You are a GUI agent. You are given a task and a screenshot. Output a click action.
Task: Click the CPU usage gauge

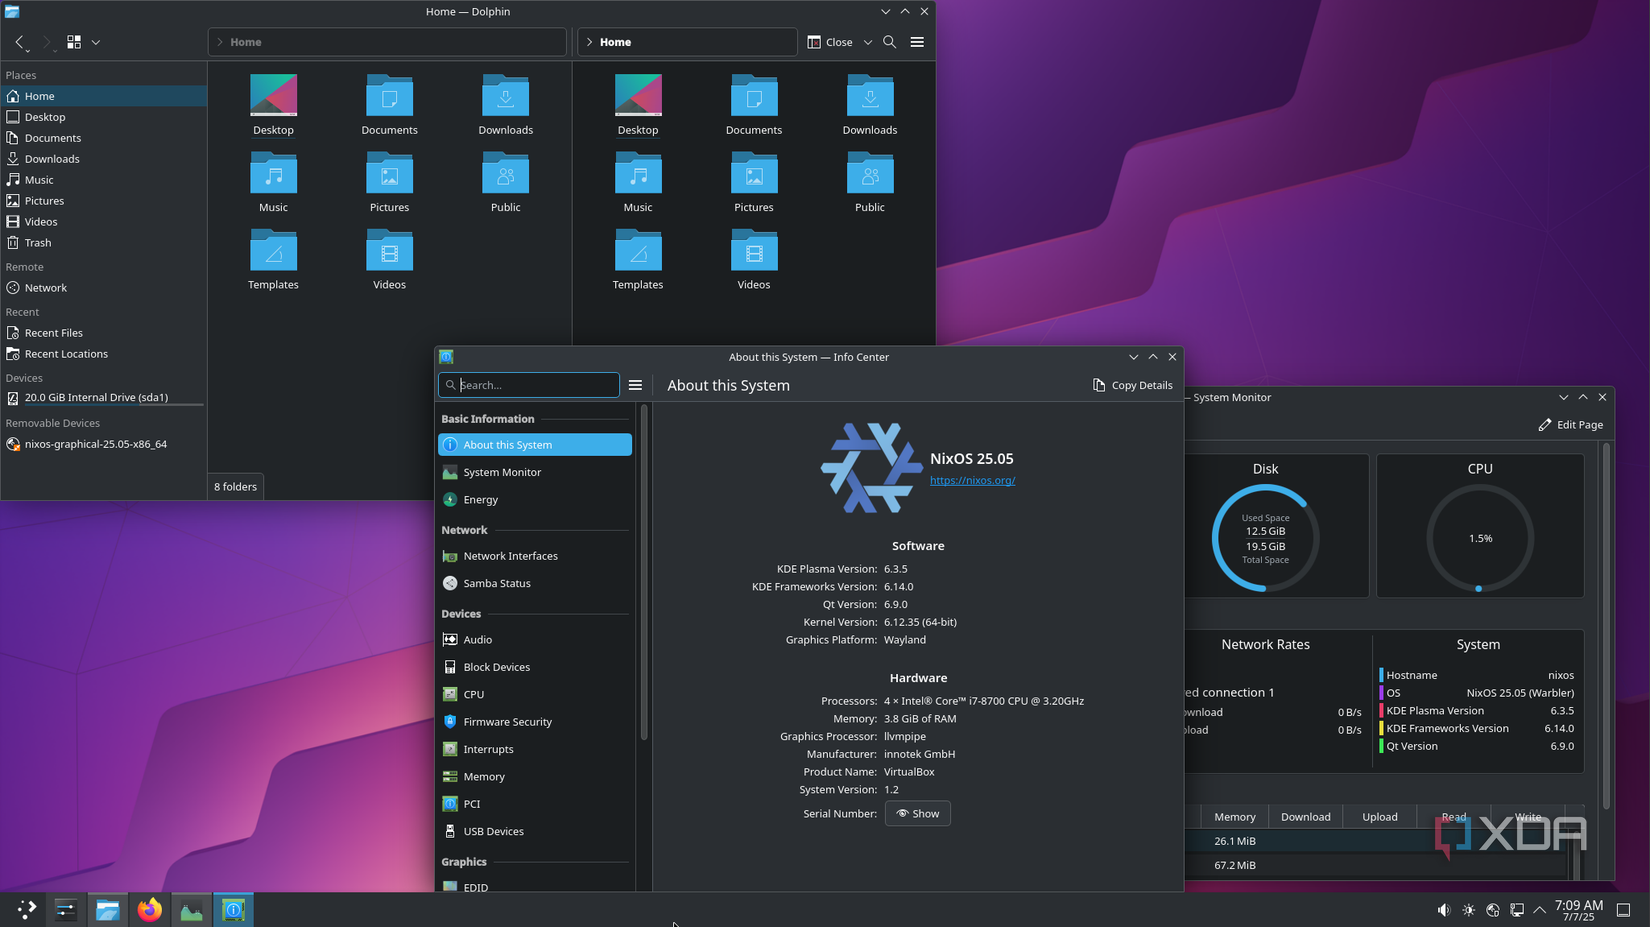point(1479,538)
